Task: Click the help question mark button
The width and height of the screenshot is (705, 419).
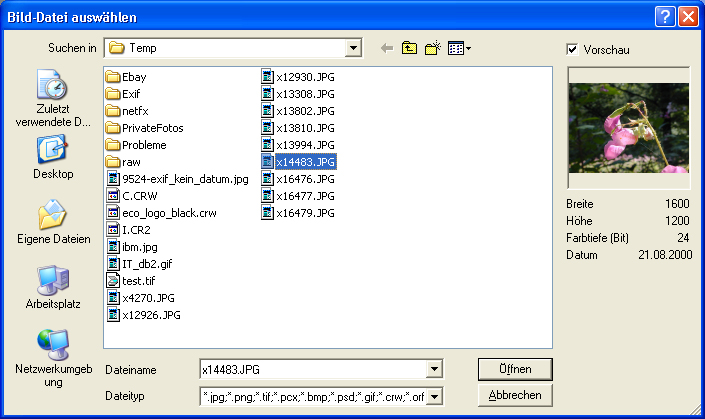Action: [x=665, y=16]
